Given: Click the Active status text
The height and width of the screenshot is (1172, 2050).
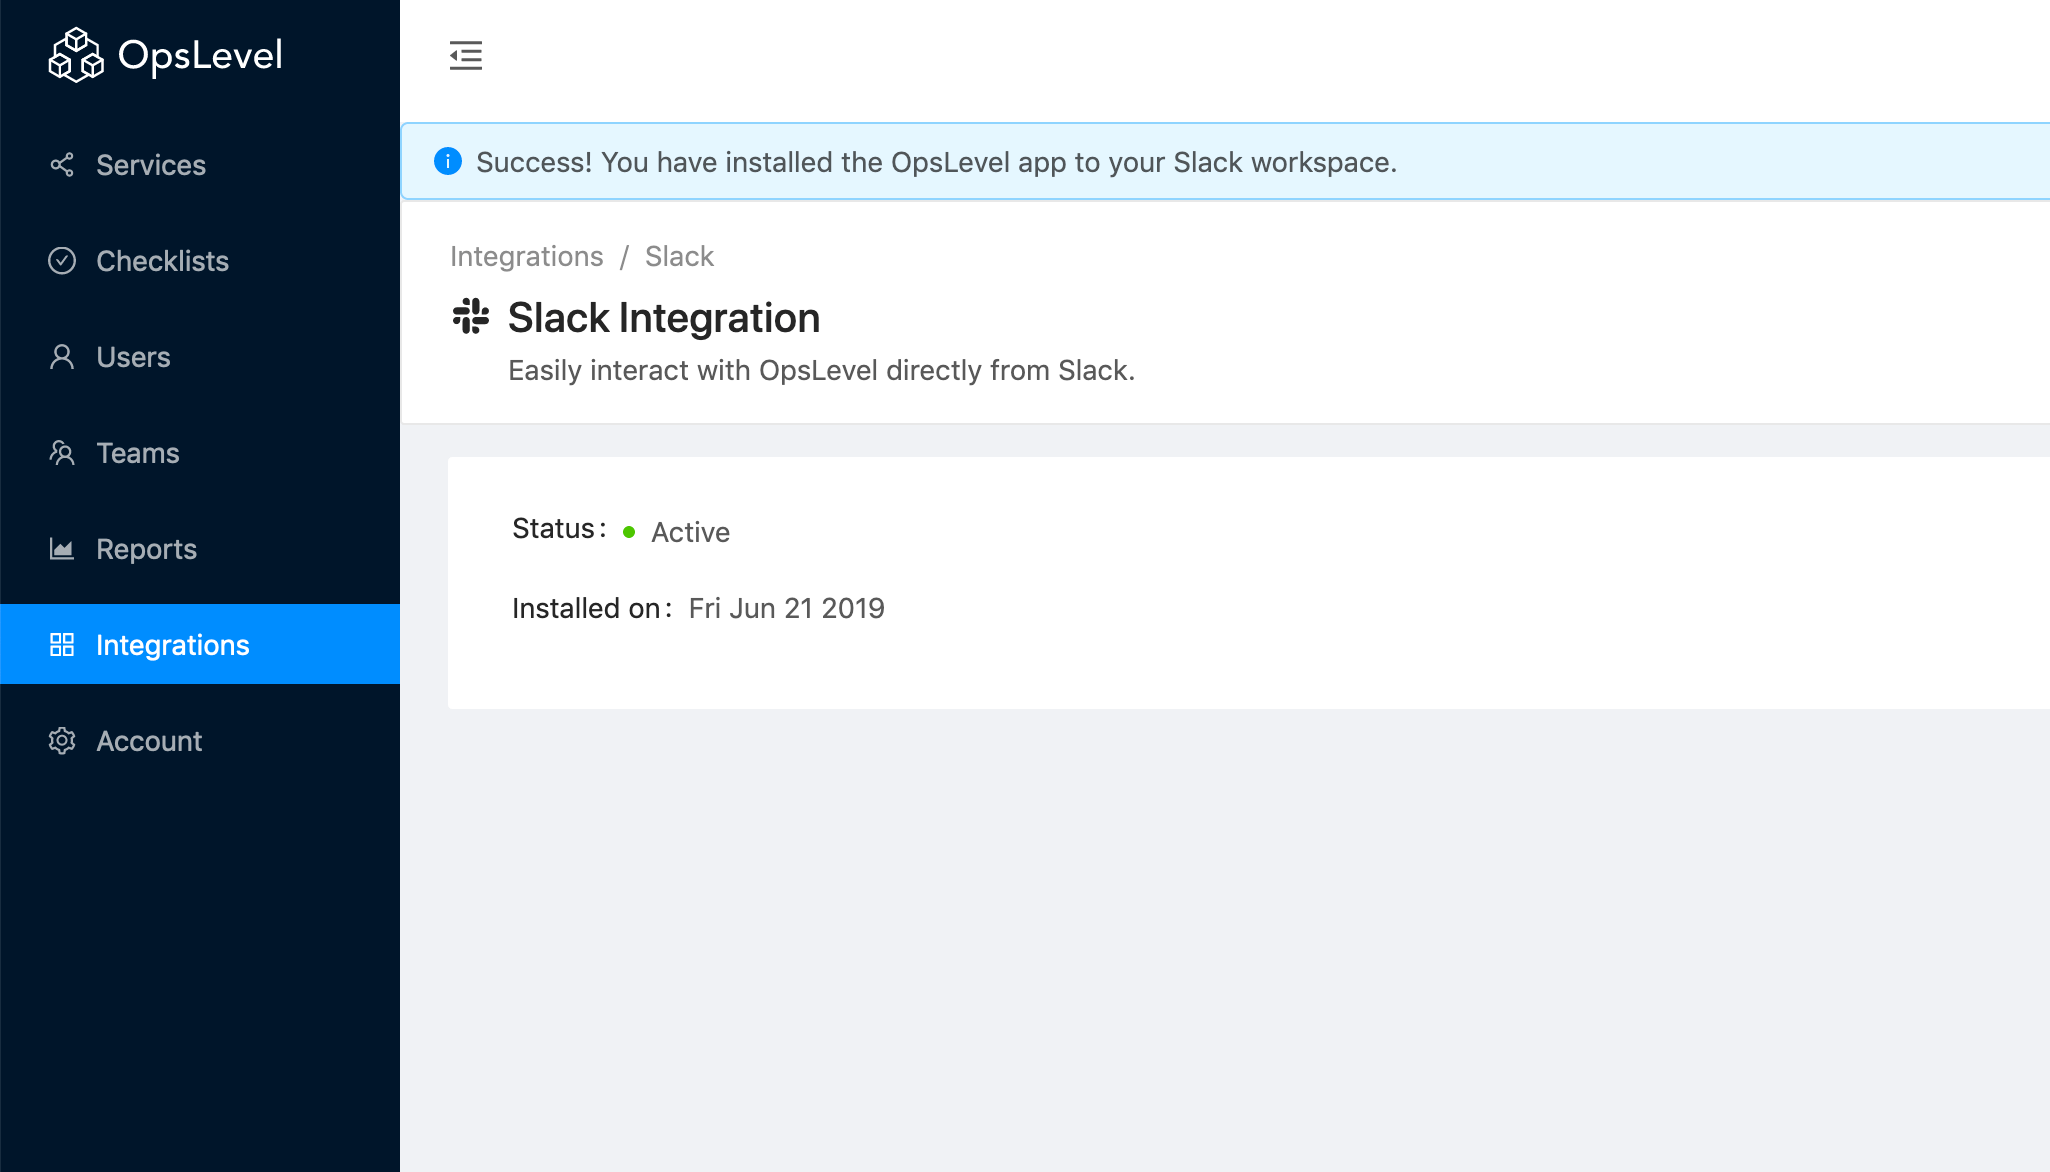Looking at the screenshot, I should pos(690,532).
